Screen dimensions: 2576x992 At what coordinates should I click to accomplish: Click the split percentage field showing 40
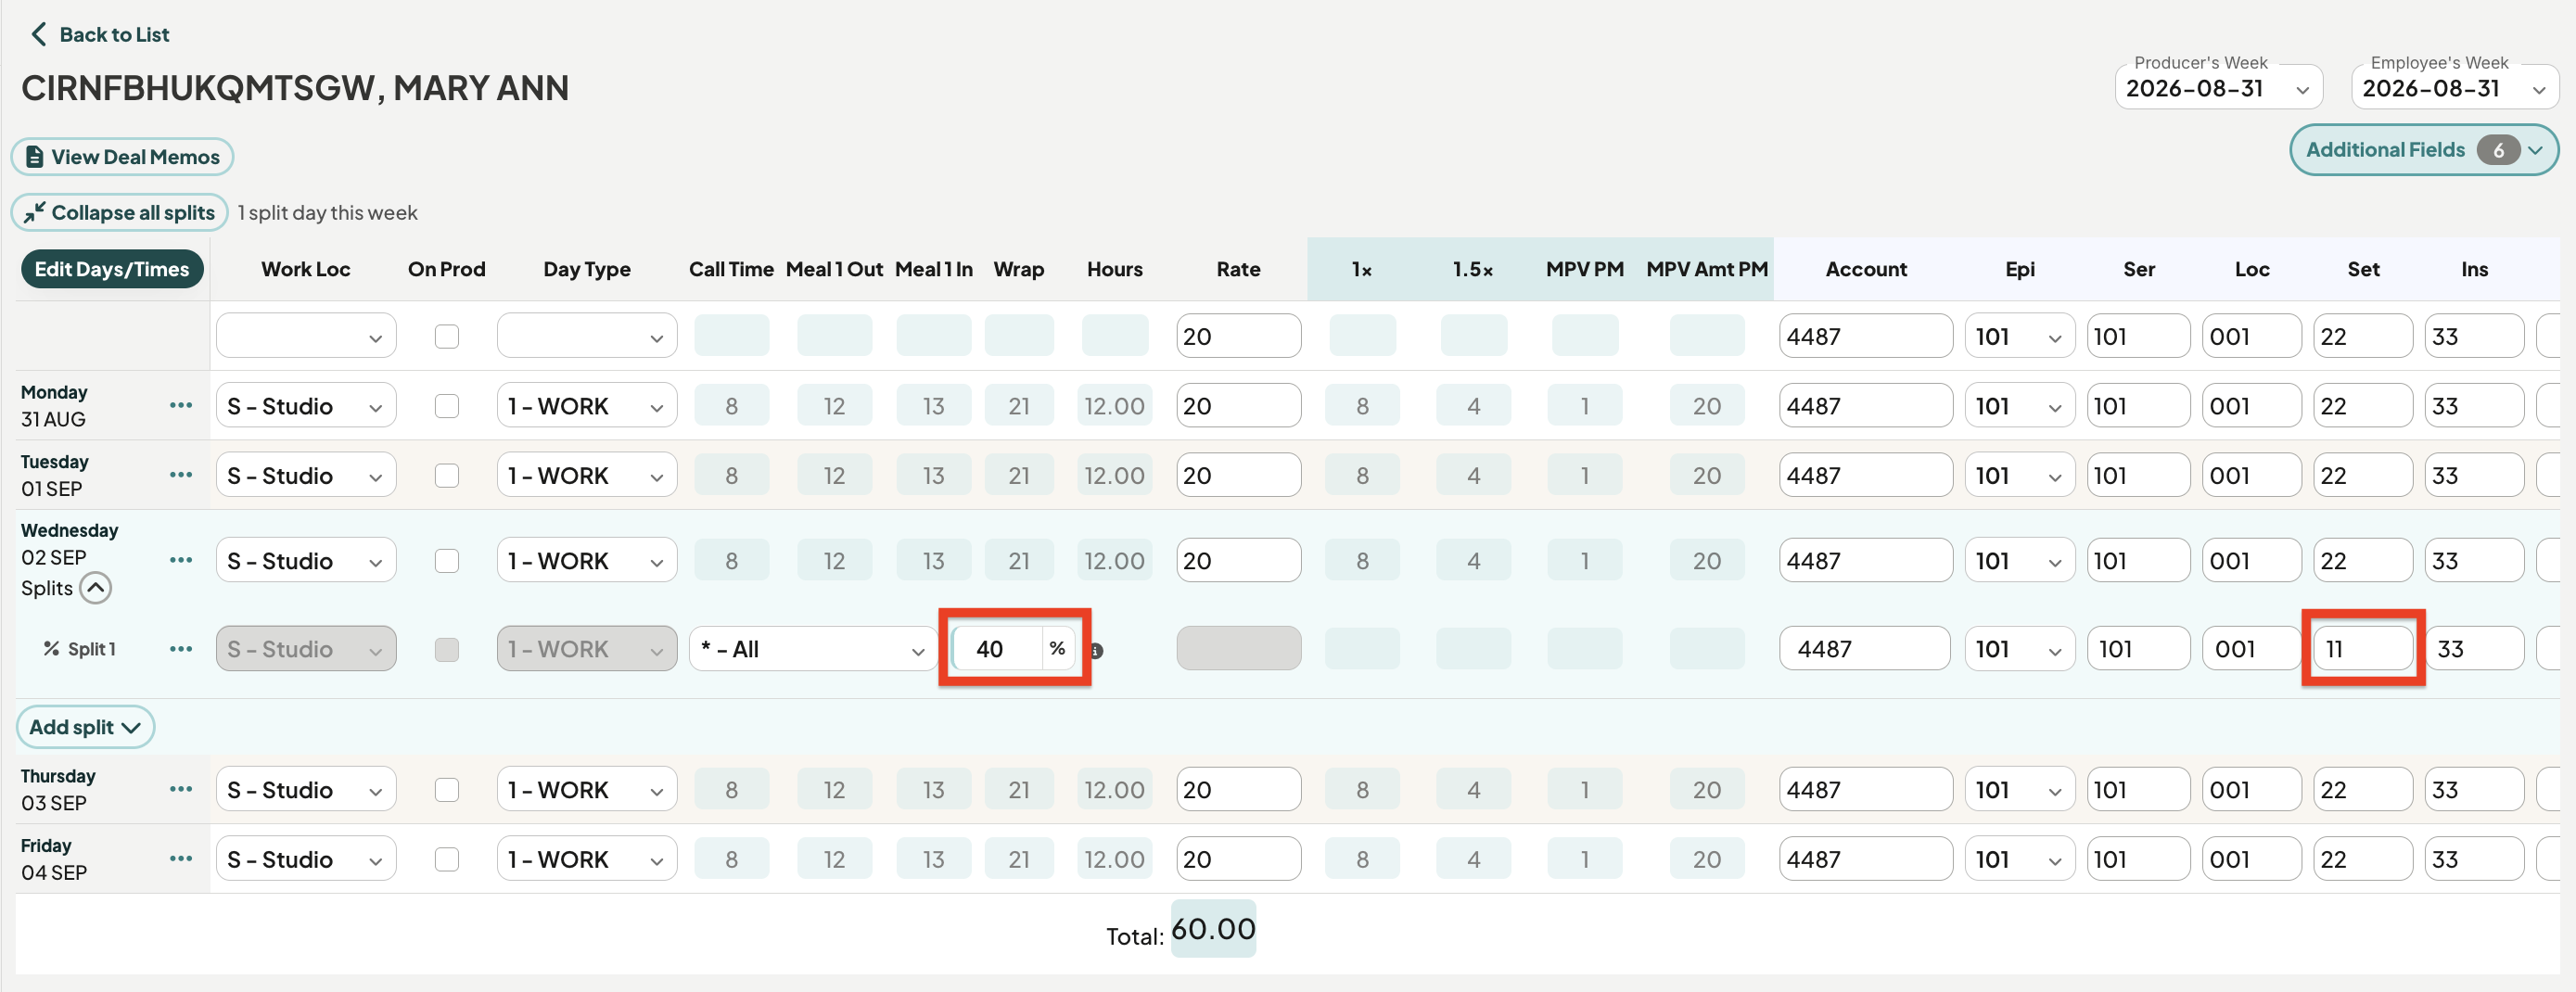coord(997,649)
